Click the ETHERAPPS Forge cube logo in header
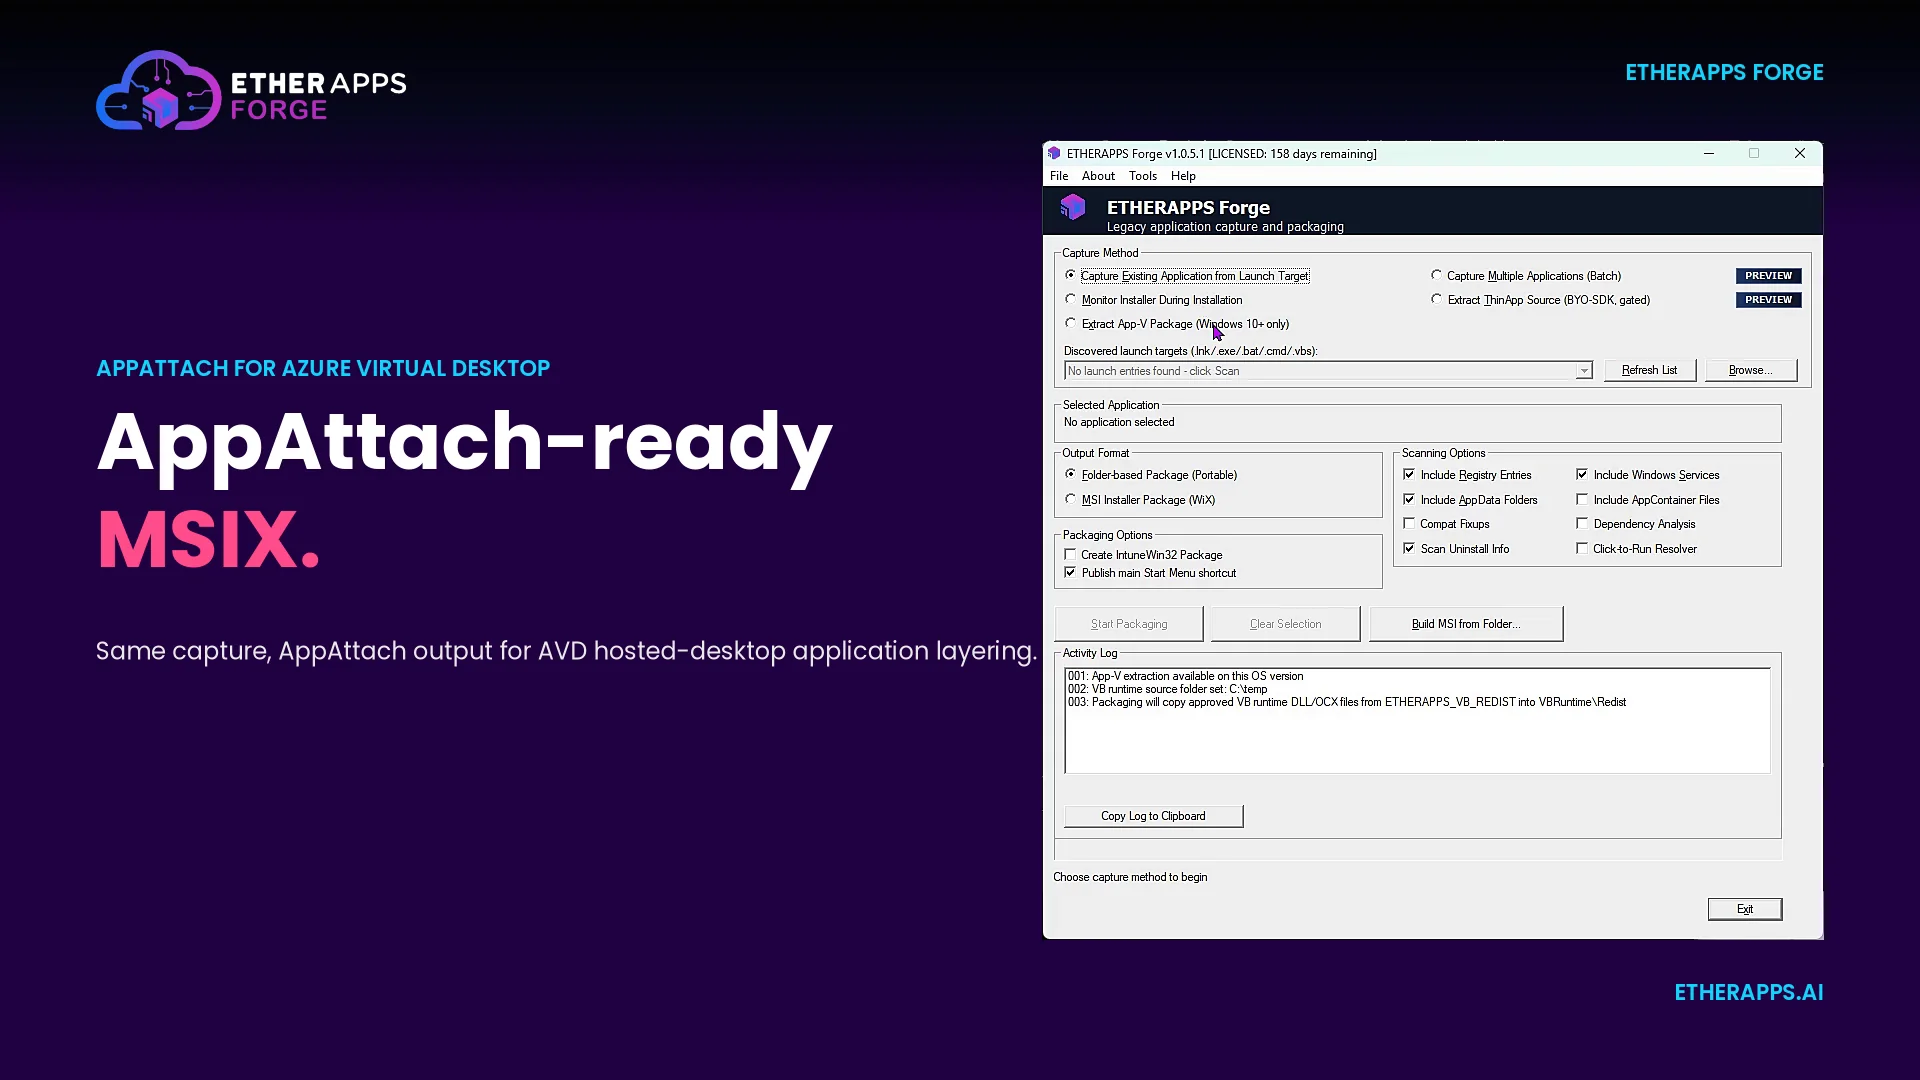Screen dimensions: 1920x1080 pyautogui.click(x=1073, y=208)
